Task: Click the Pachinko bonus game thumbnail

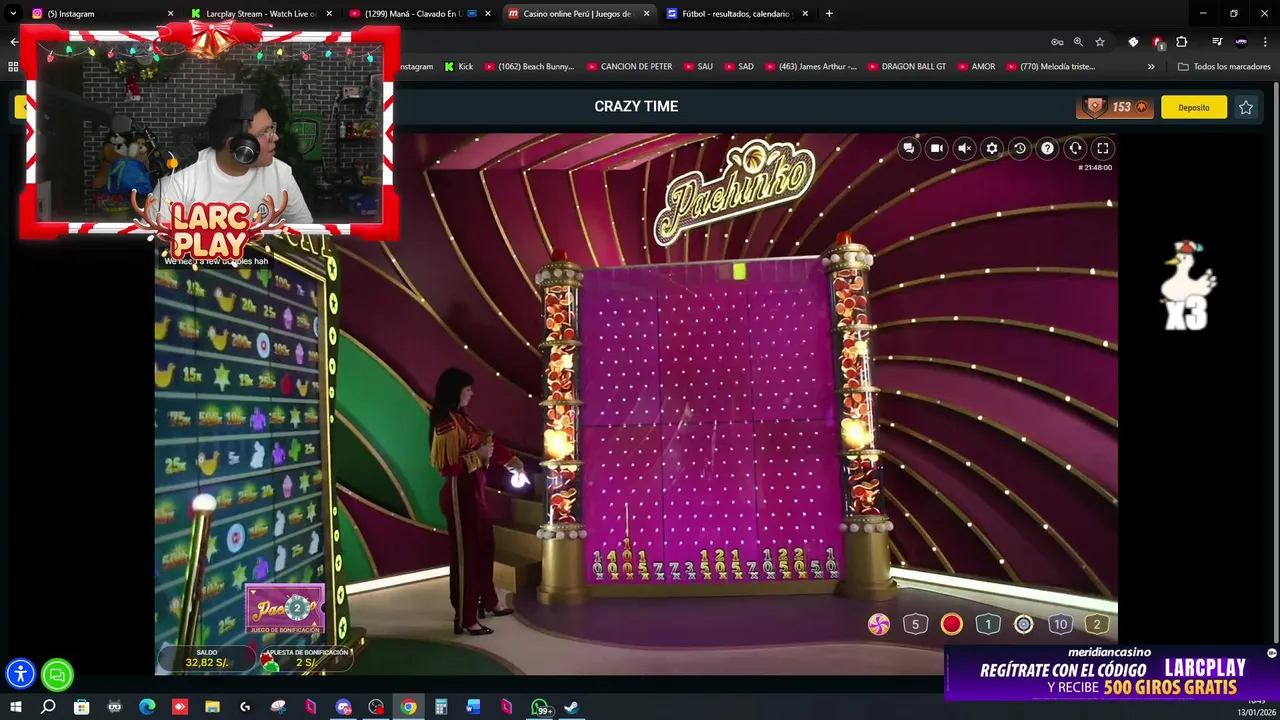Action: click(x=285, y=609)
